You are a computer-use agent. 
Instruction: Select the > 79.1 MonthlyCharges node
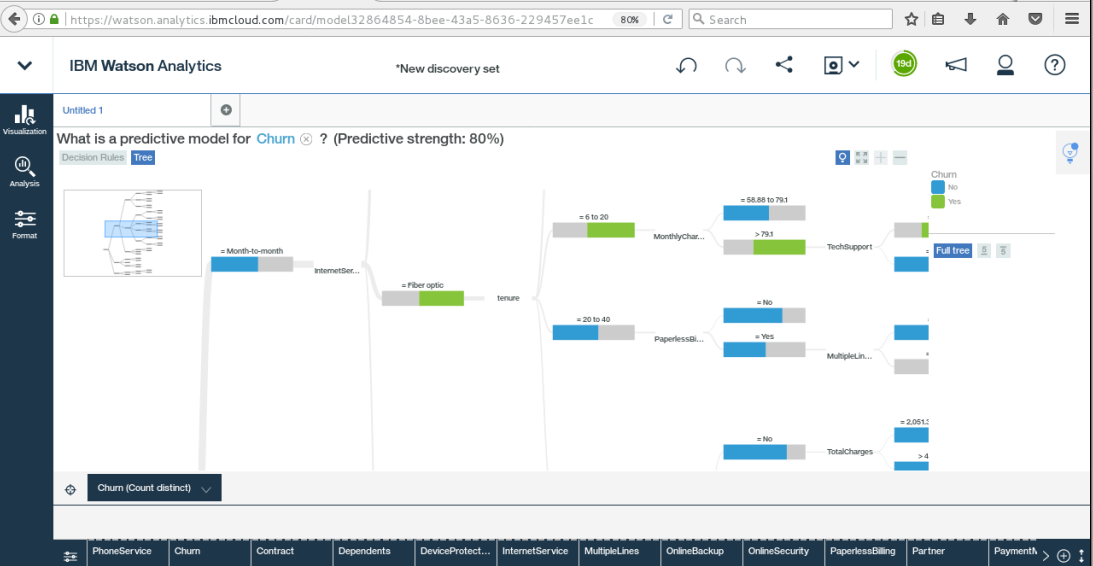coord(764,247)
